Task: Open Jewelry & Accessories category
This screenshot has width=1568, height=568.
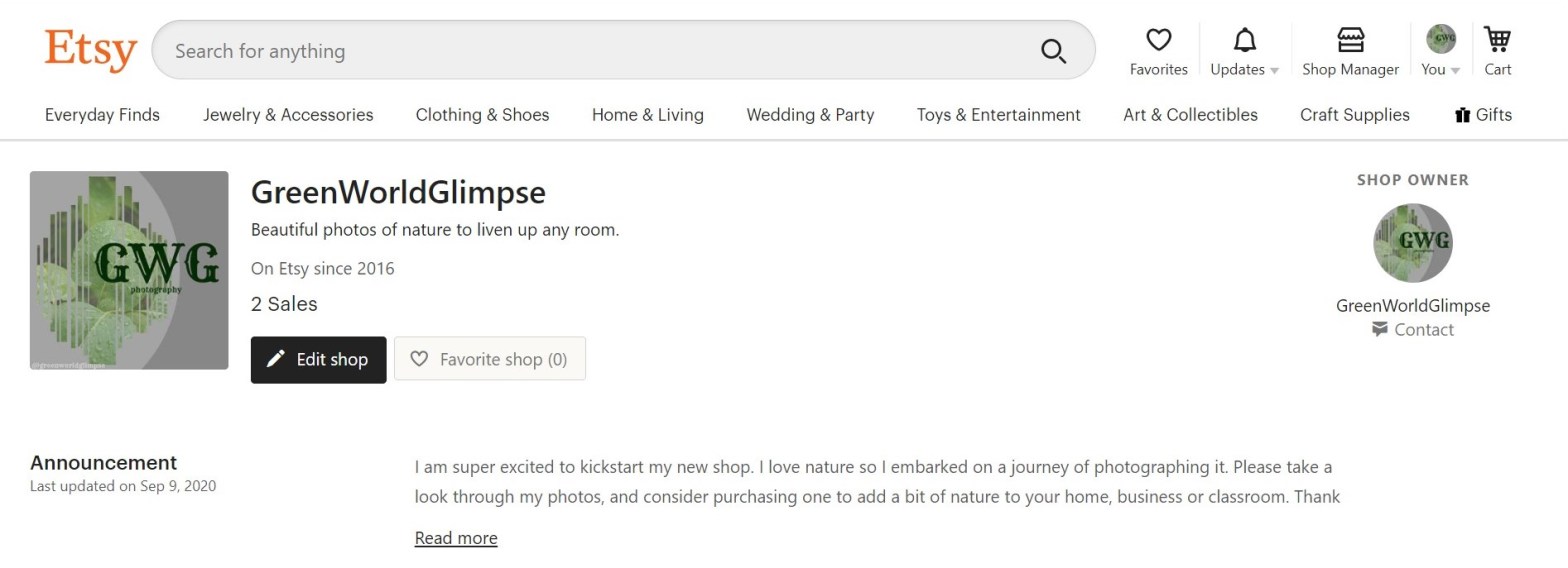Action: pyautogui.click(x=288, y=115)
